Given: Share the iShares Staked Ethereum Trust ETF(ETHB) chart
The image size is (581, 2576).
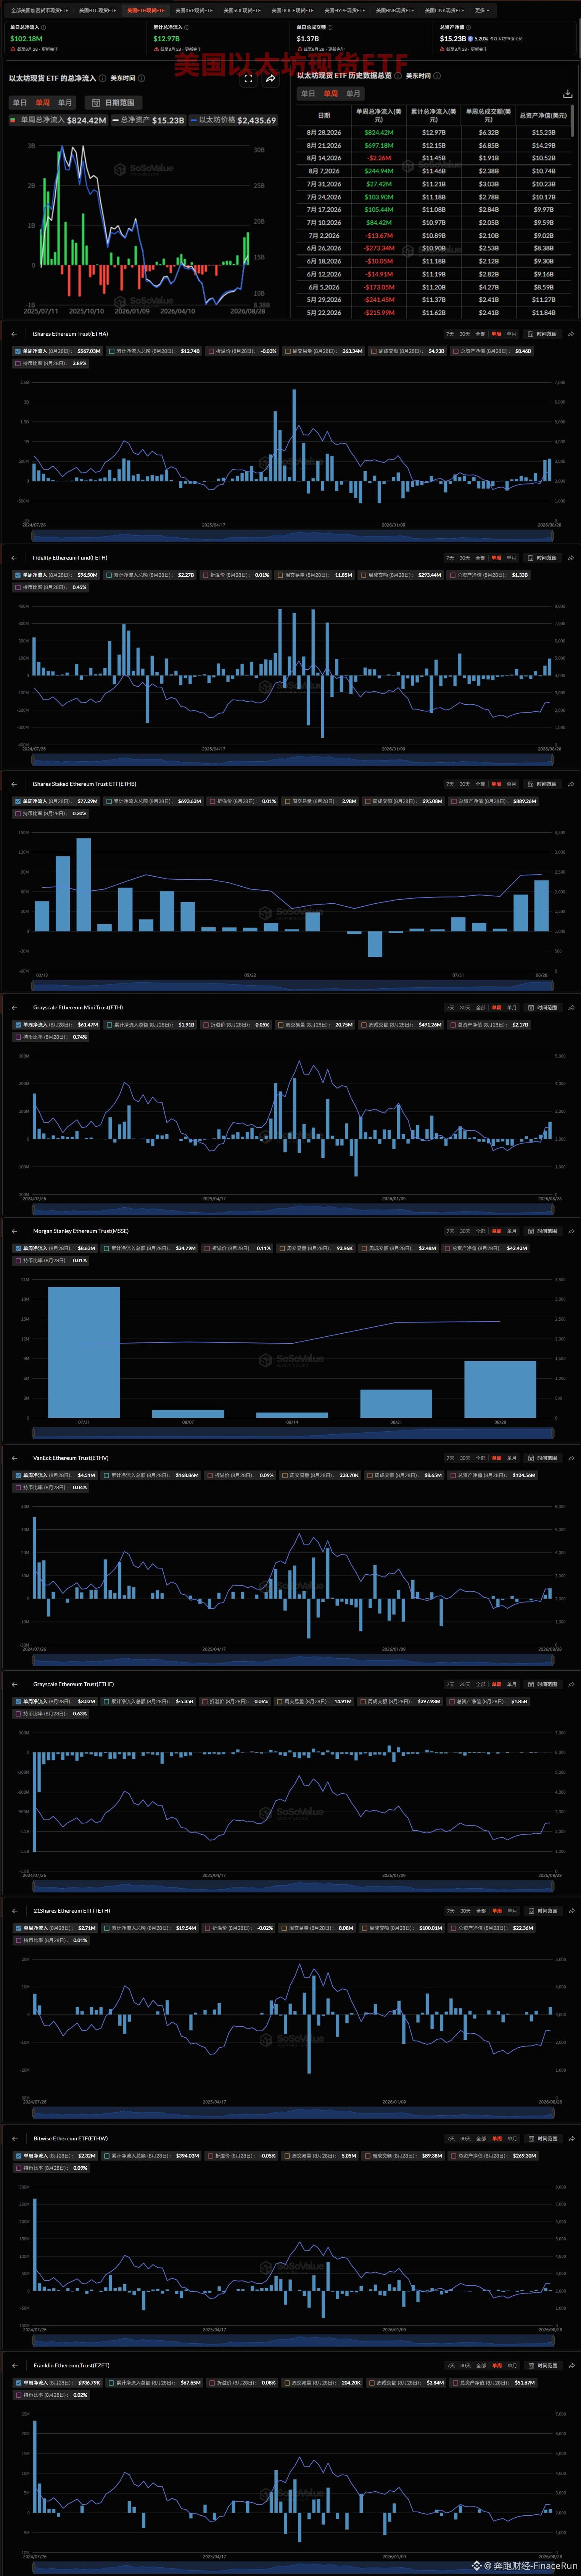Looking at the screenshot, I should (571, 784).
